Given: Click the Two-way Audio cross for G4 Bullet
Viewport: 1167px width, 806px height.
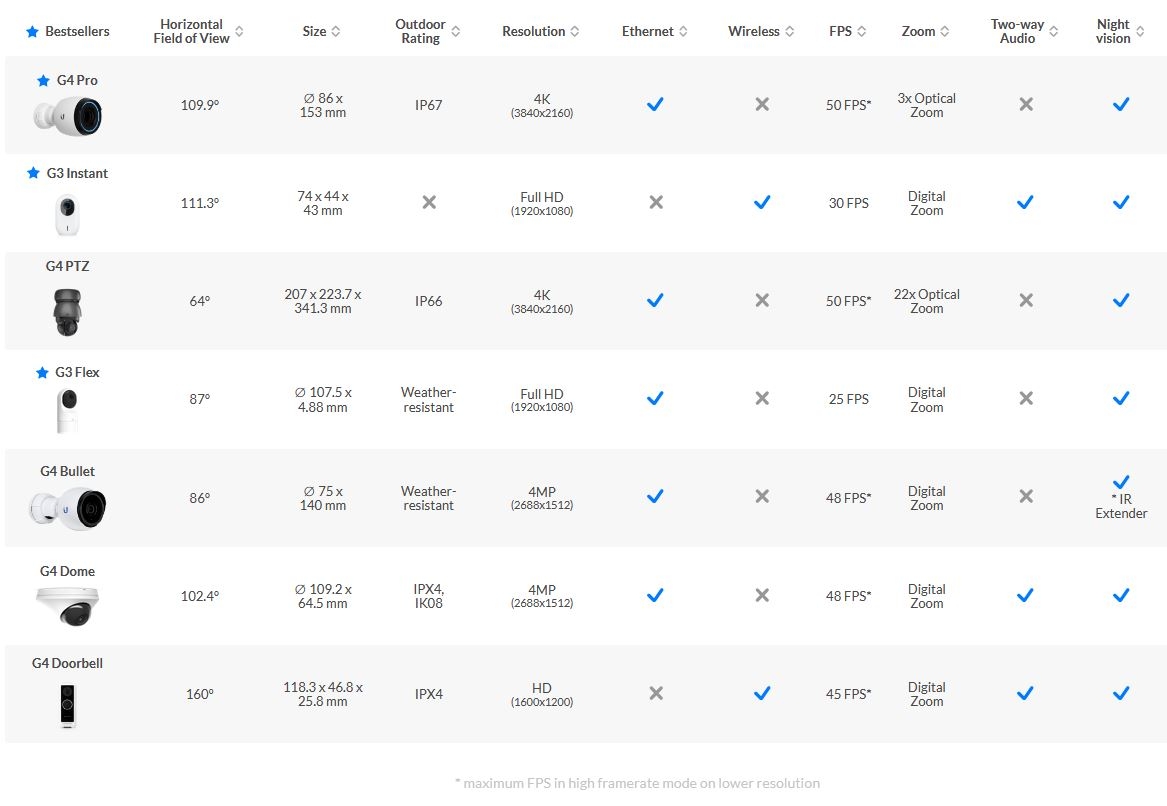Looking at the screenshot, I should [x=1026, y=496].
